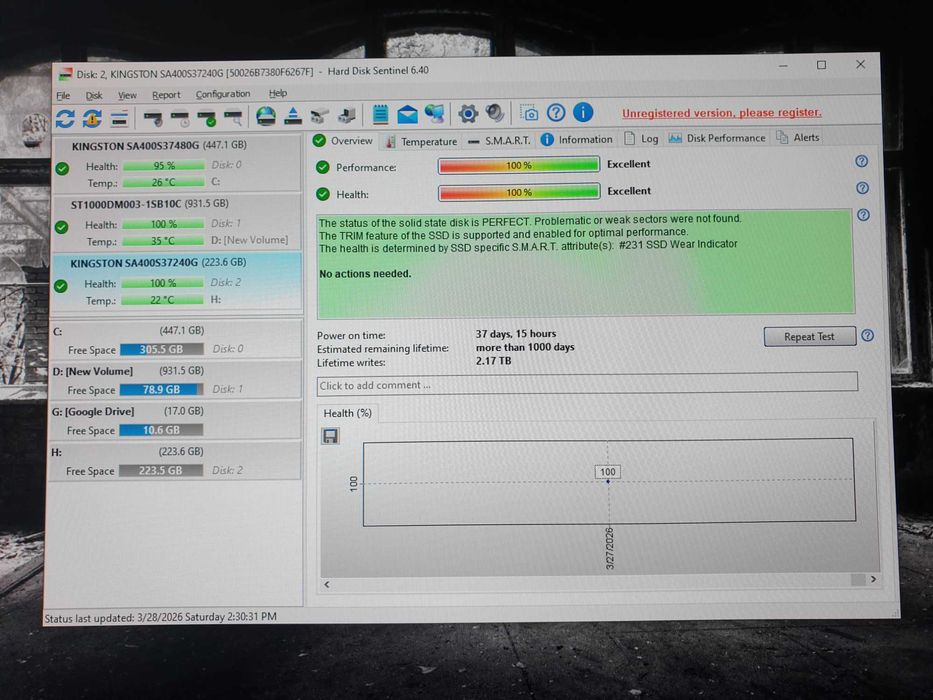Select the D: [New Volume] partition entry

[x=175, y=380]
